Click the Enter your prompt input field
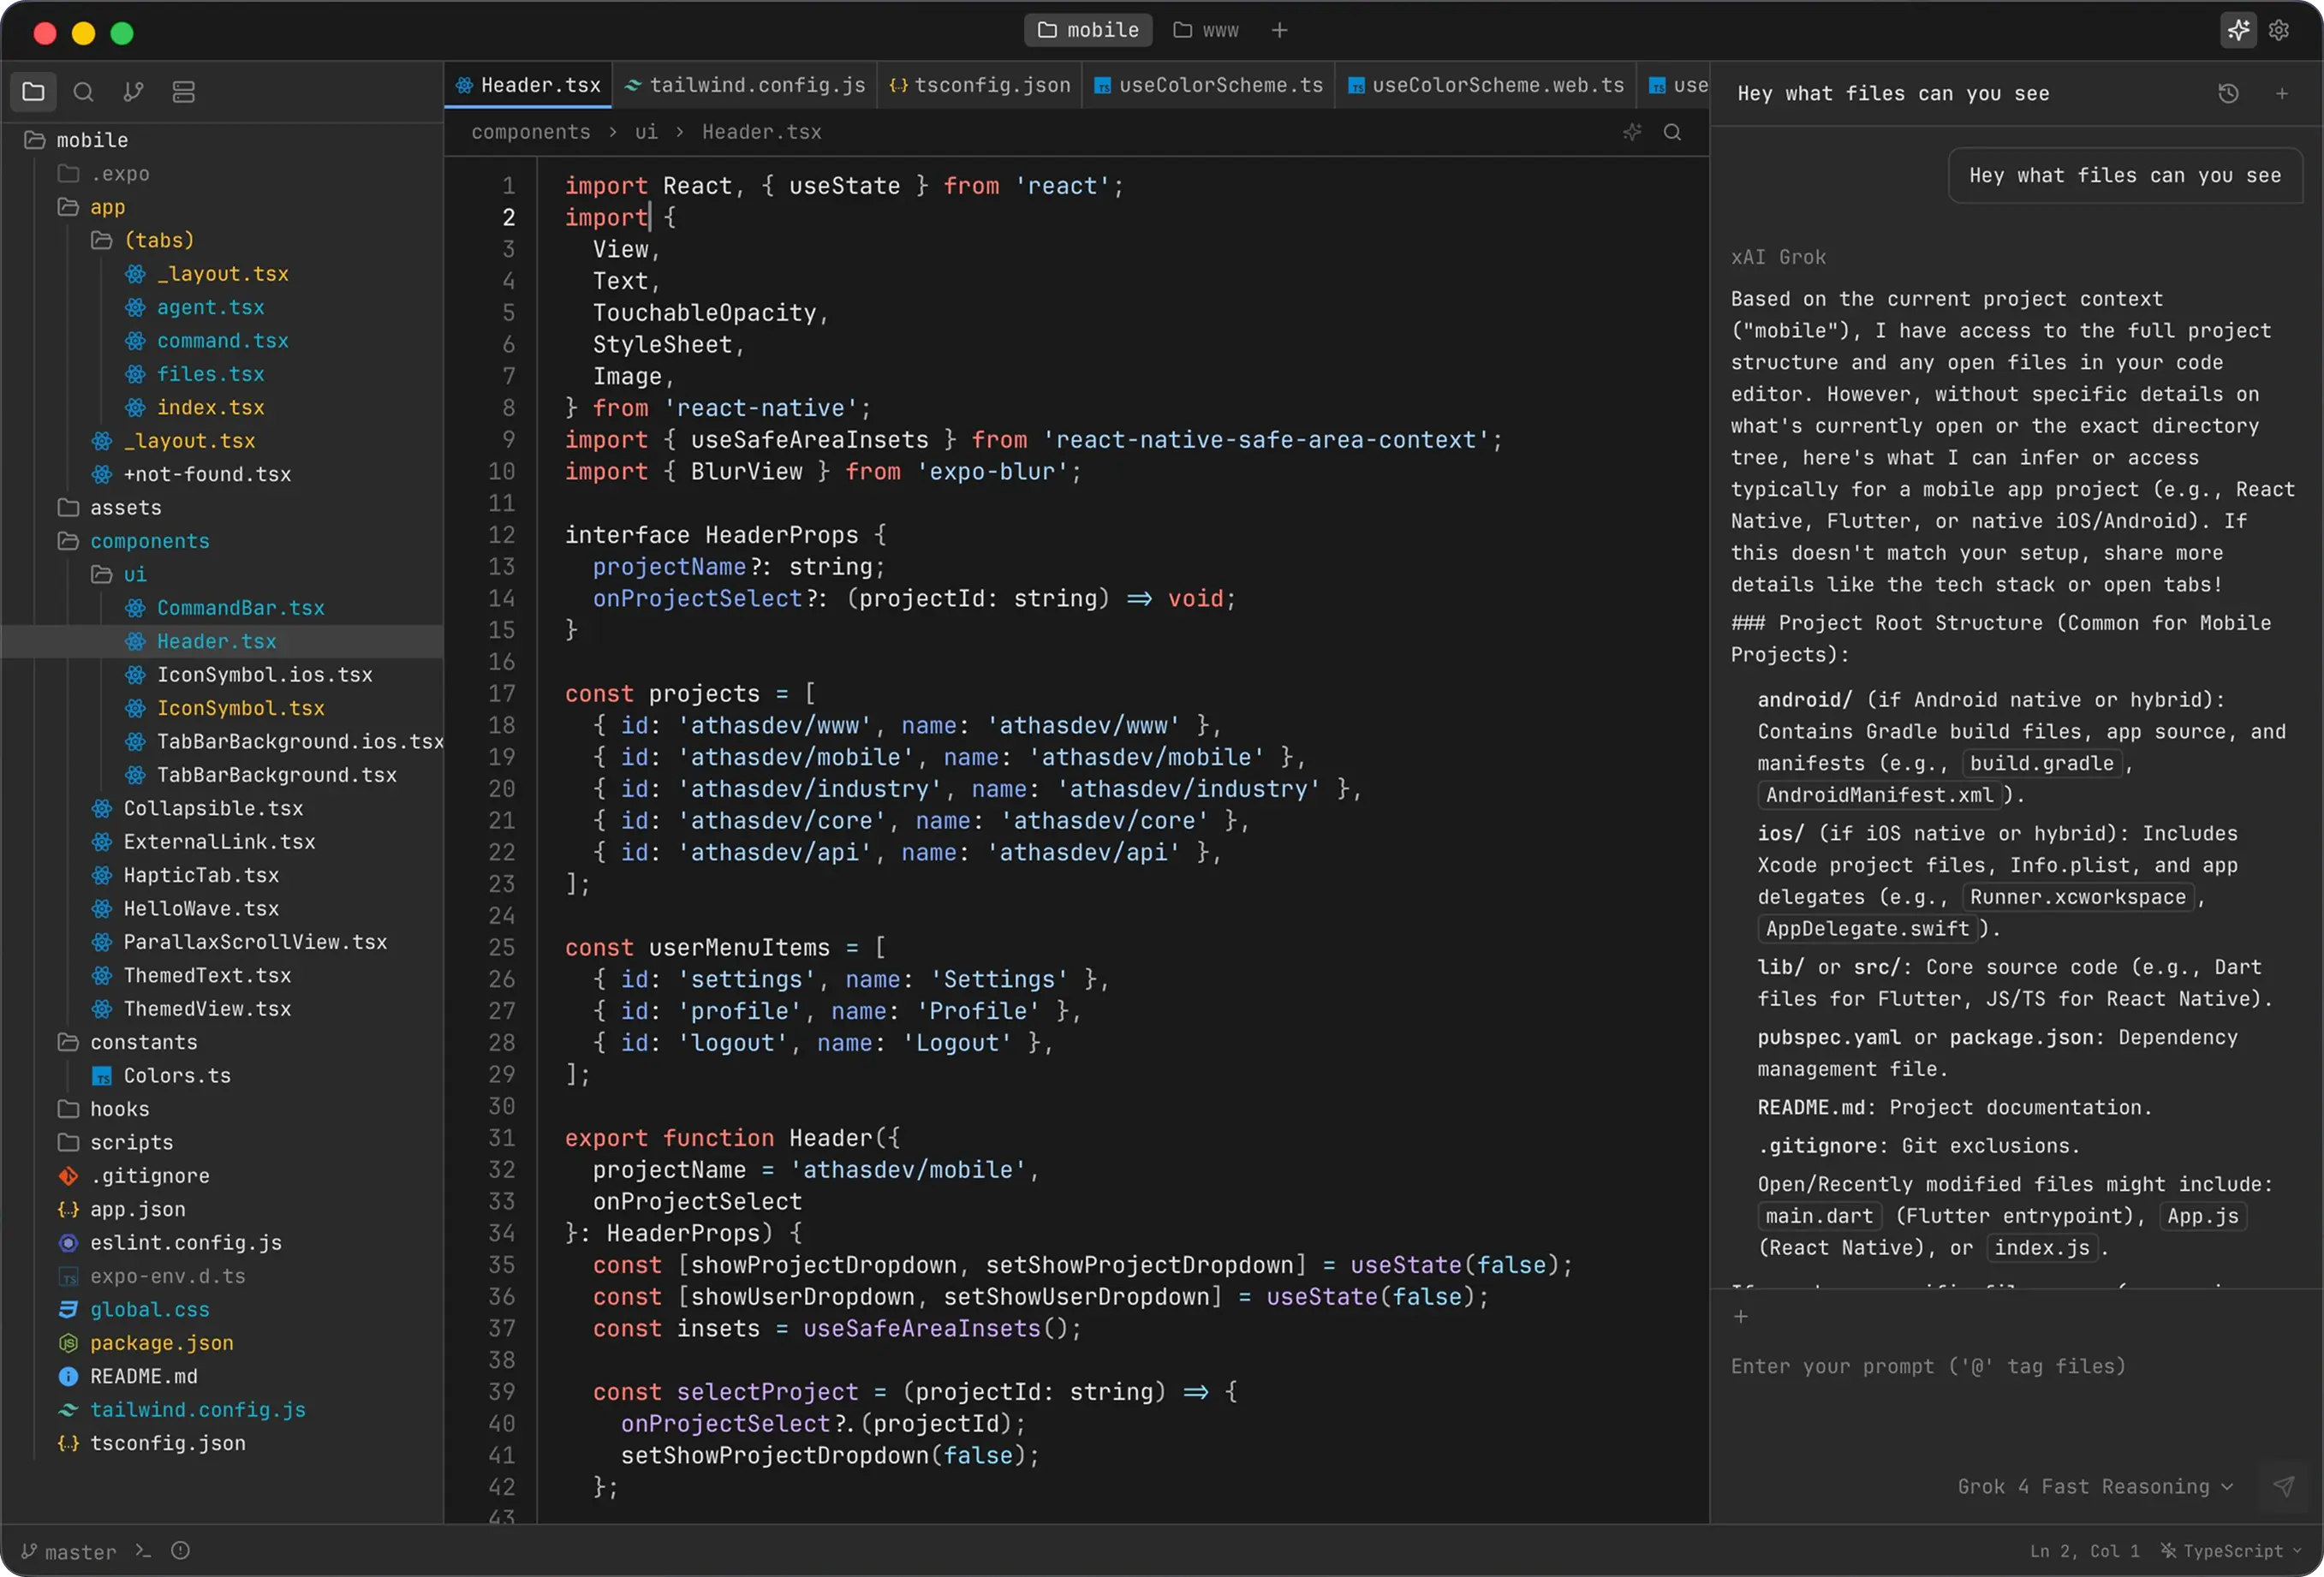The width and height of the screenshot is (2324, 1577). 1930,1366
